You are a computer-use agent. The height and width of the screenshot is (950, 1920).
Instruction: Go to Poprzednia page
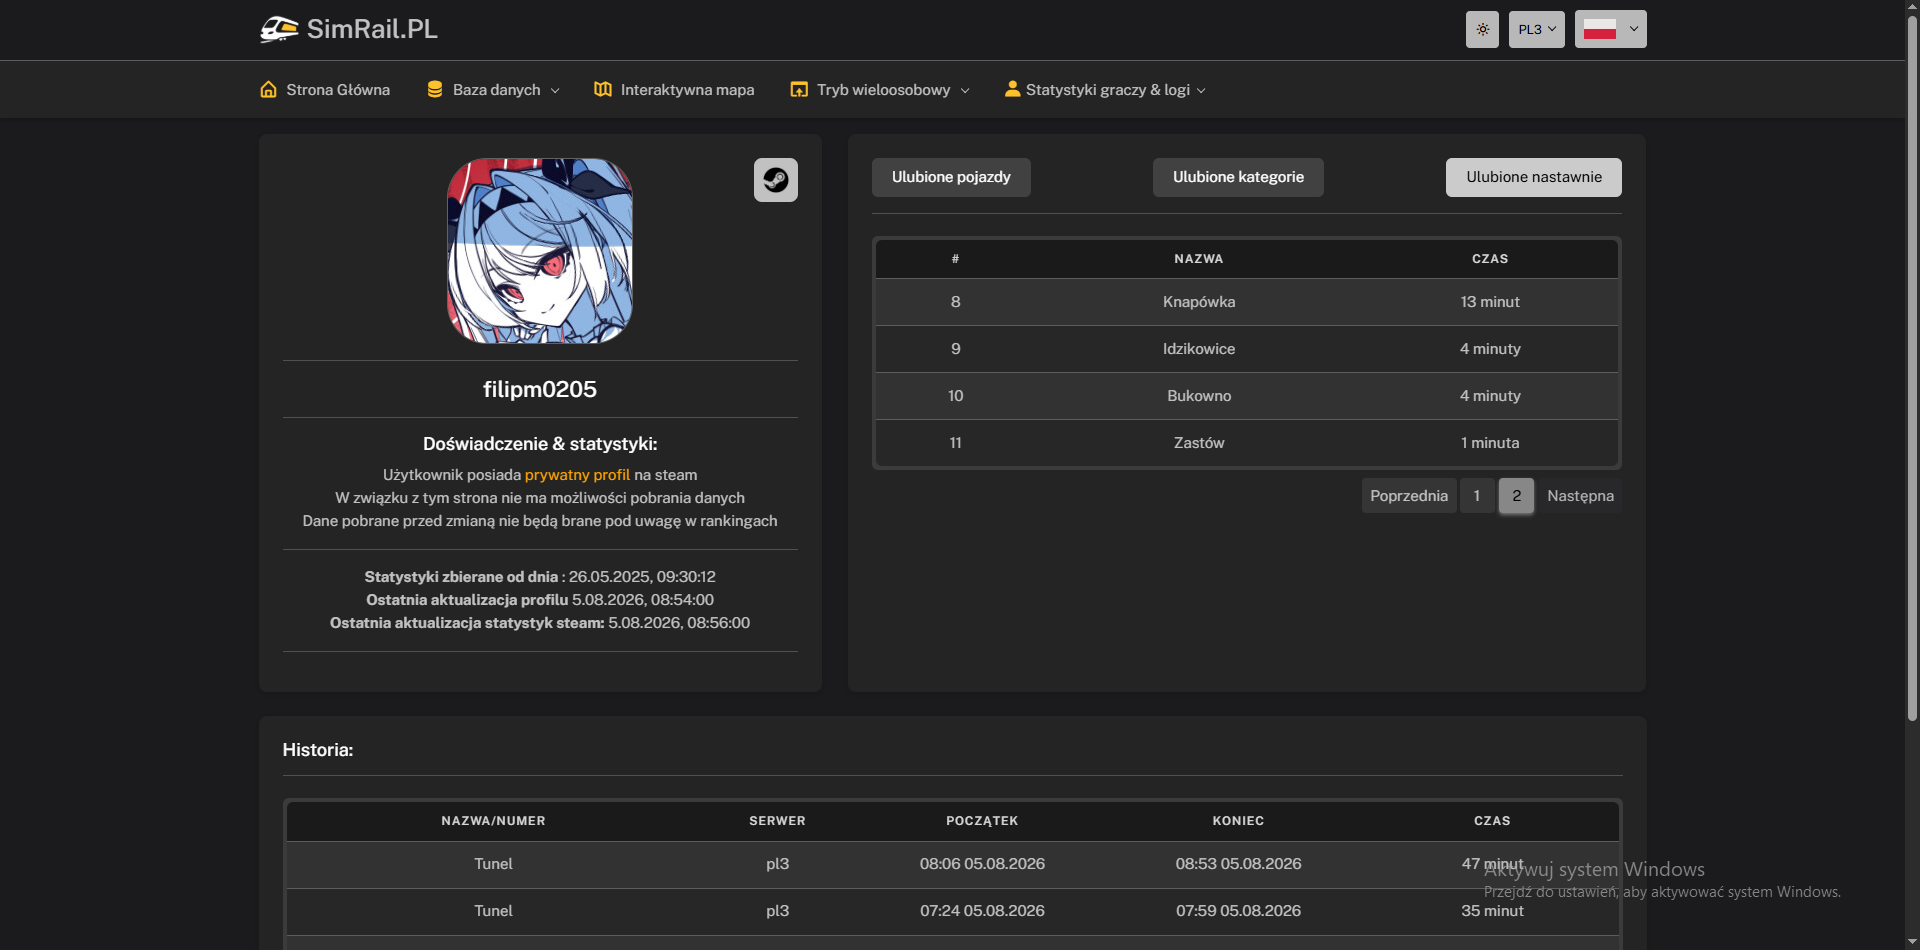[1409, 496]
